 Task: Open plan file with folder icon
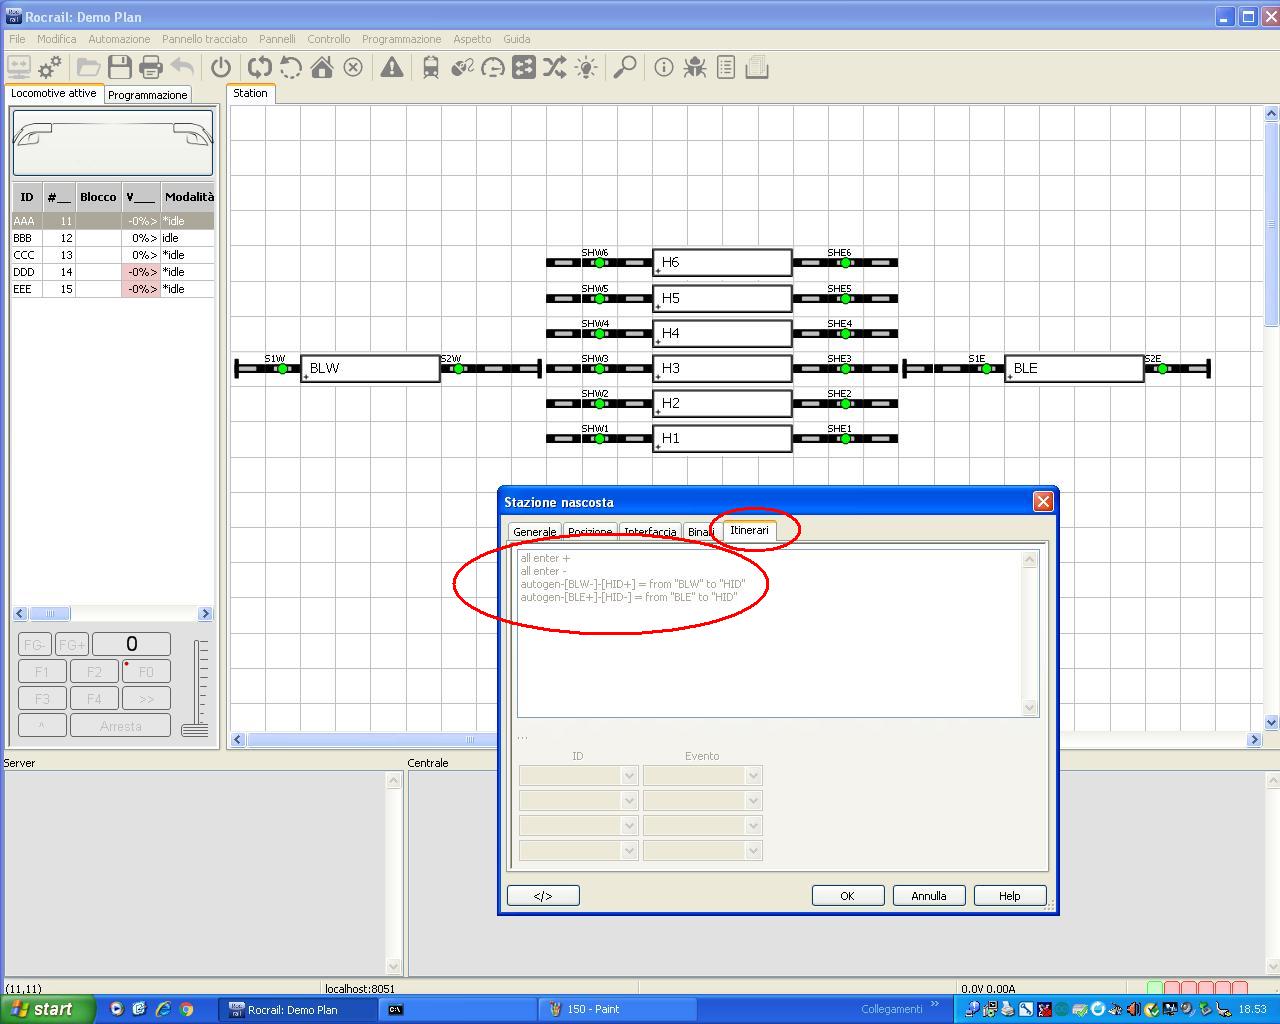[x=89, y=67]
